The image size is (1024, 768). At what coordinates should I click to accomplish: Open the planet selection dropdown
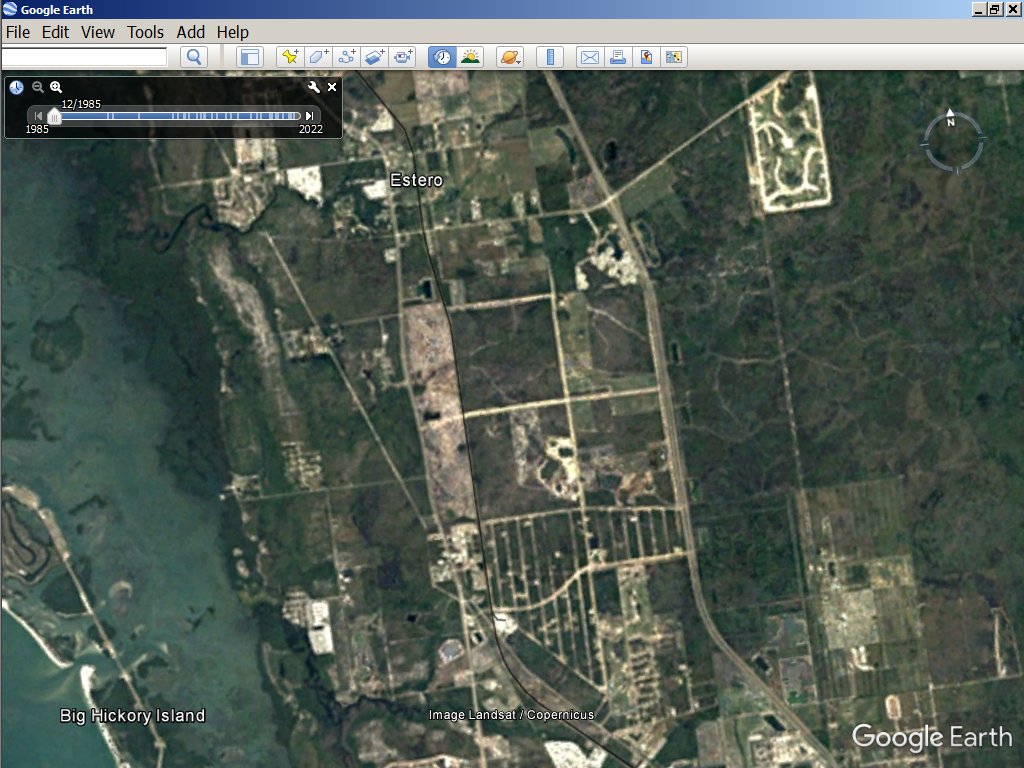click(510, 57)
